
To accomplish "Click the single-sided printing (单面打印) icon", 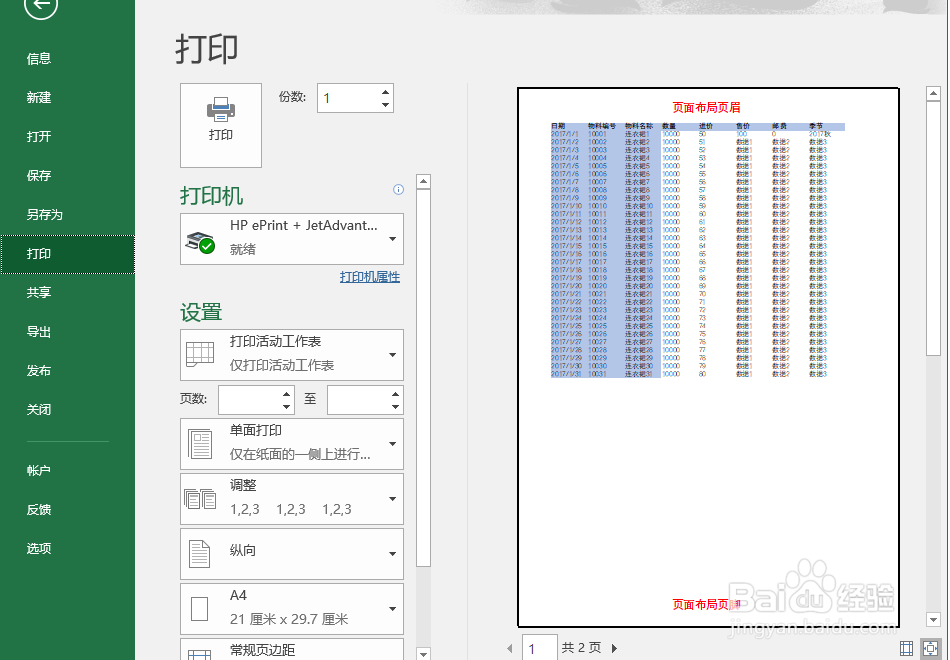I will click(x=199, y=443).
